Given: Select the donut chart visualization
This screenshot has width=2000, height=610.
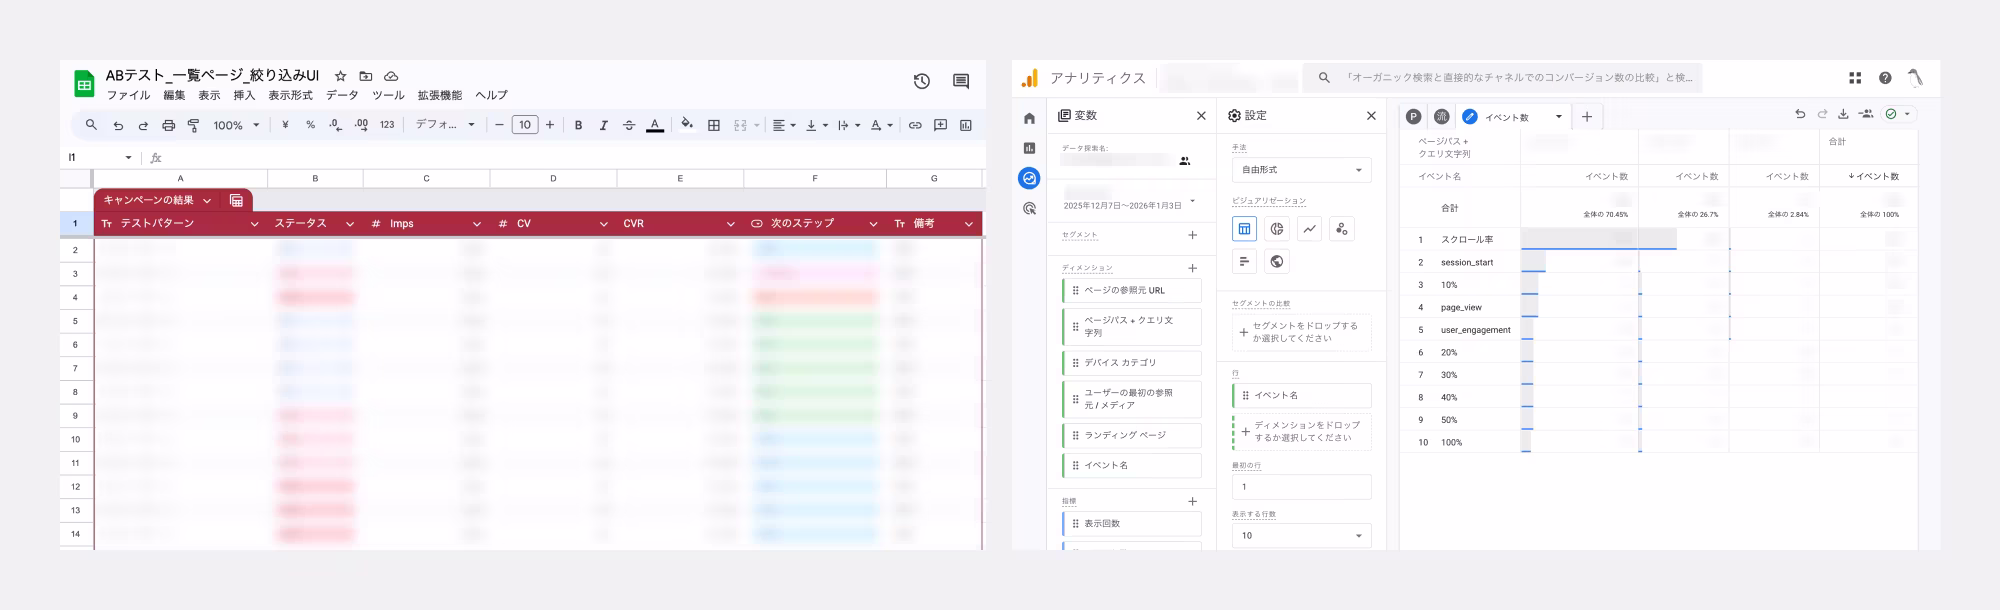Looking at the screenshot, I should click(x=1276, y=229).
